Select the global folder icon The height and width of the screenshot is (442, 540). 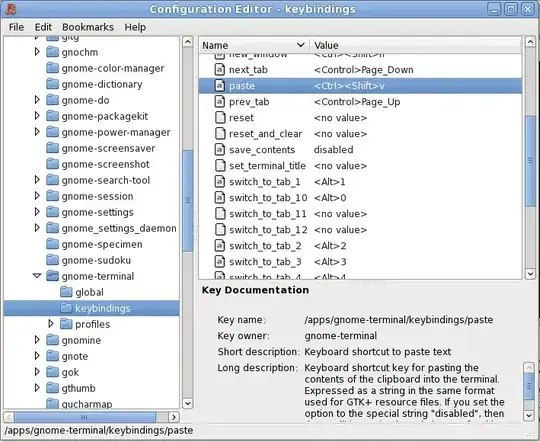[66, 292]
